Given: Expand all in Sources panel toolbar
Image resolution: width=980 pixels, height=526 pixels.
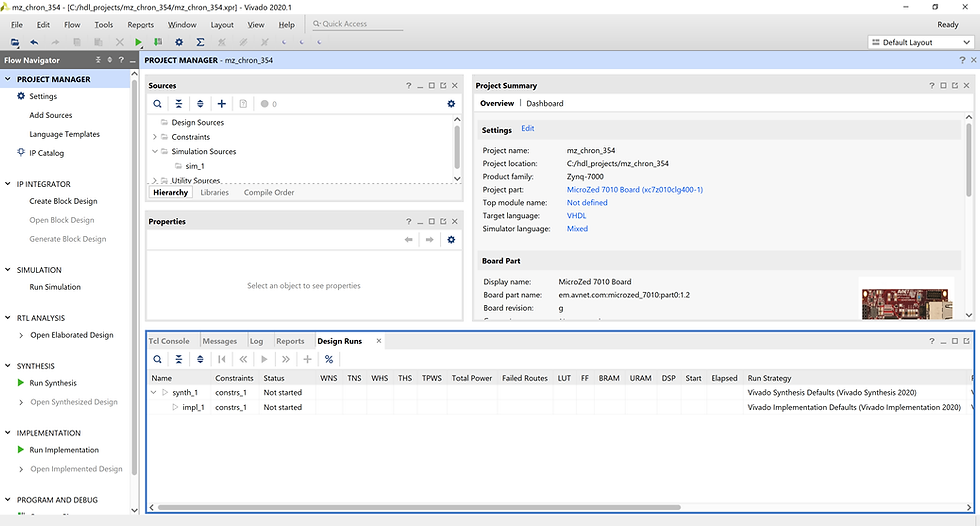Looking at the screenshot, I should point(200,104).
